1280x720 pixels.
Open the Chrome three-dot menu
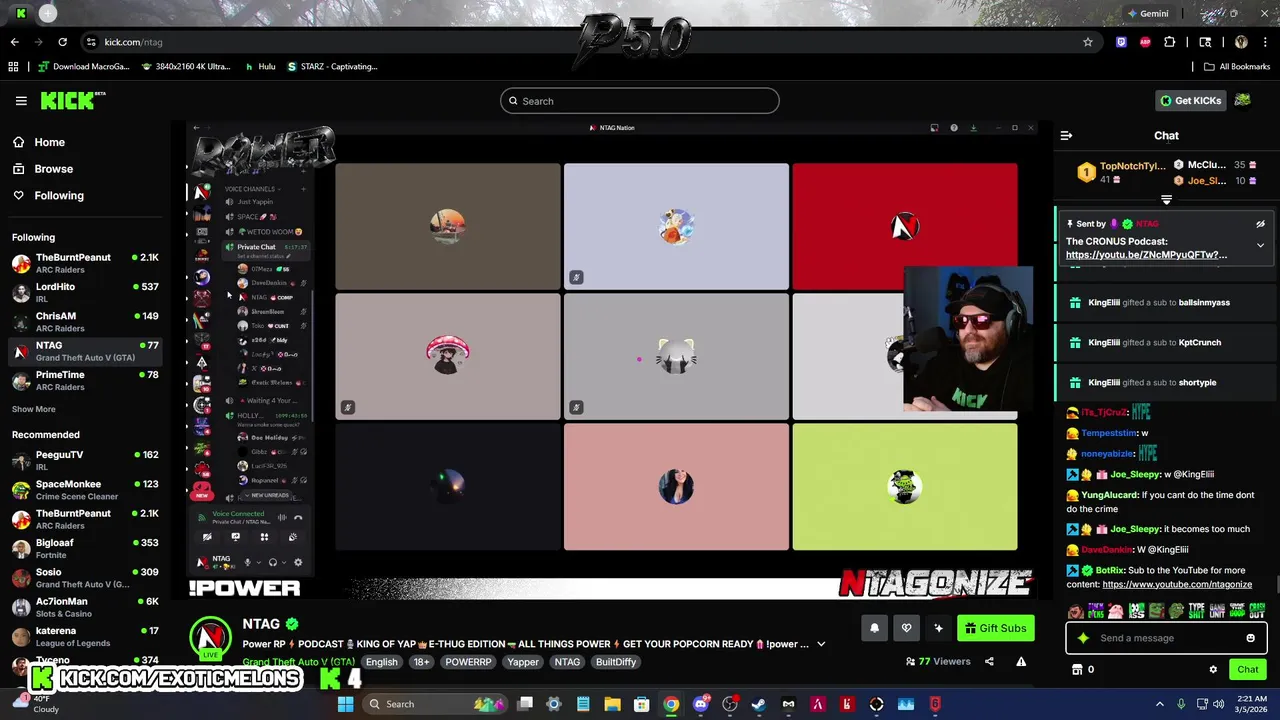1264,42
